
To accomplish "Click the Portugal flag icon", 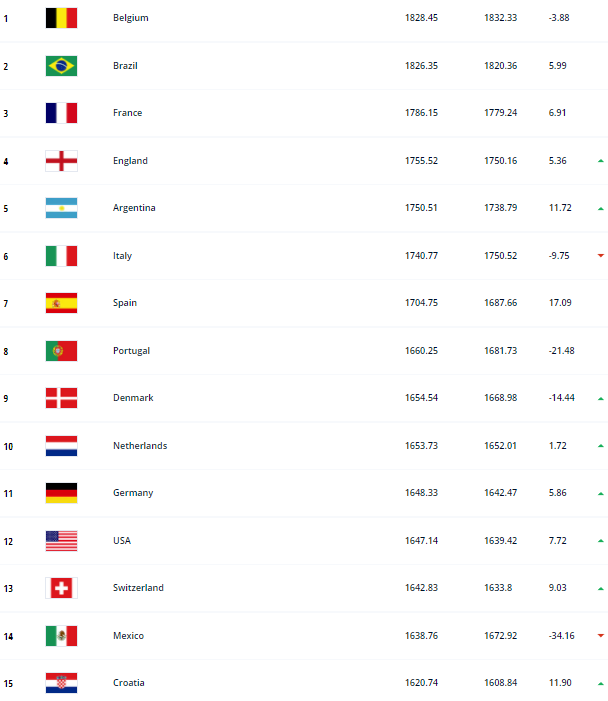I will click(61, 351).
